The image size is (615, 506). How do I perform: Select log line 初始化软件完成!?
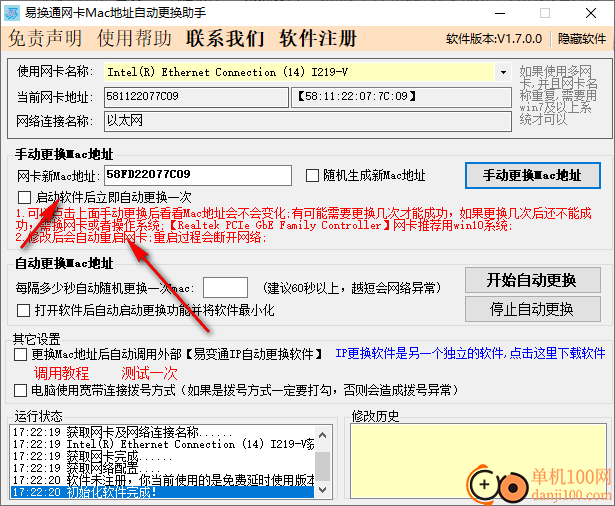click(x=162, y=492)
